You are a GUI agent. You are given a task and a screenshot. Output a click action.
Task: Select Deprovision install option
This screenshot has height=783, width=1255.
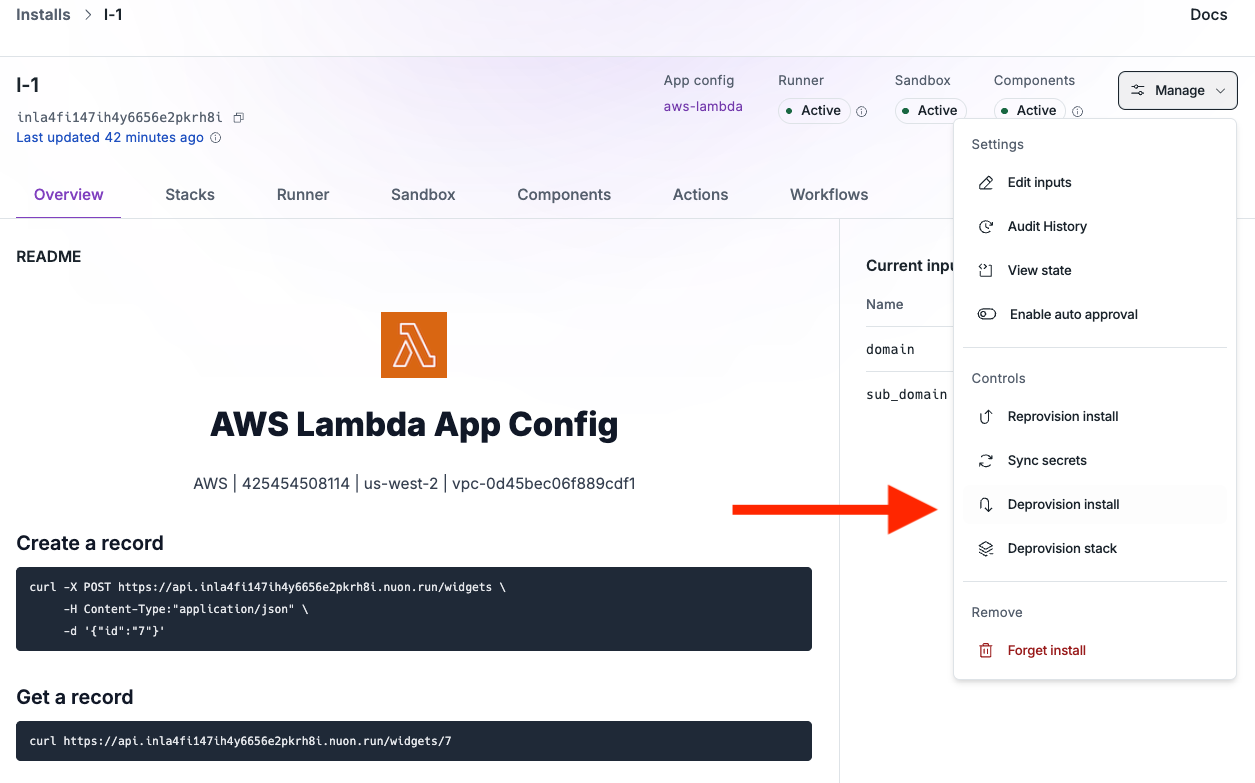point(1095,505)
